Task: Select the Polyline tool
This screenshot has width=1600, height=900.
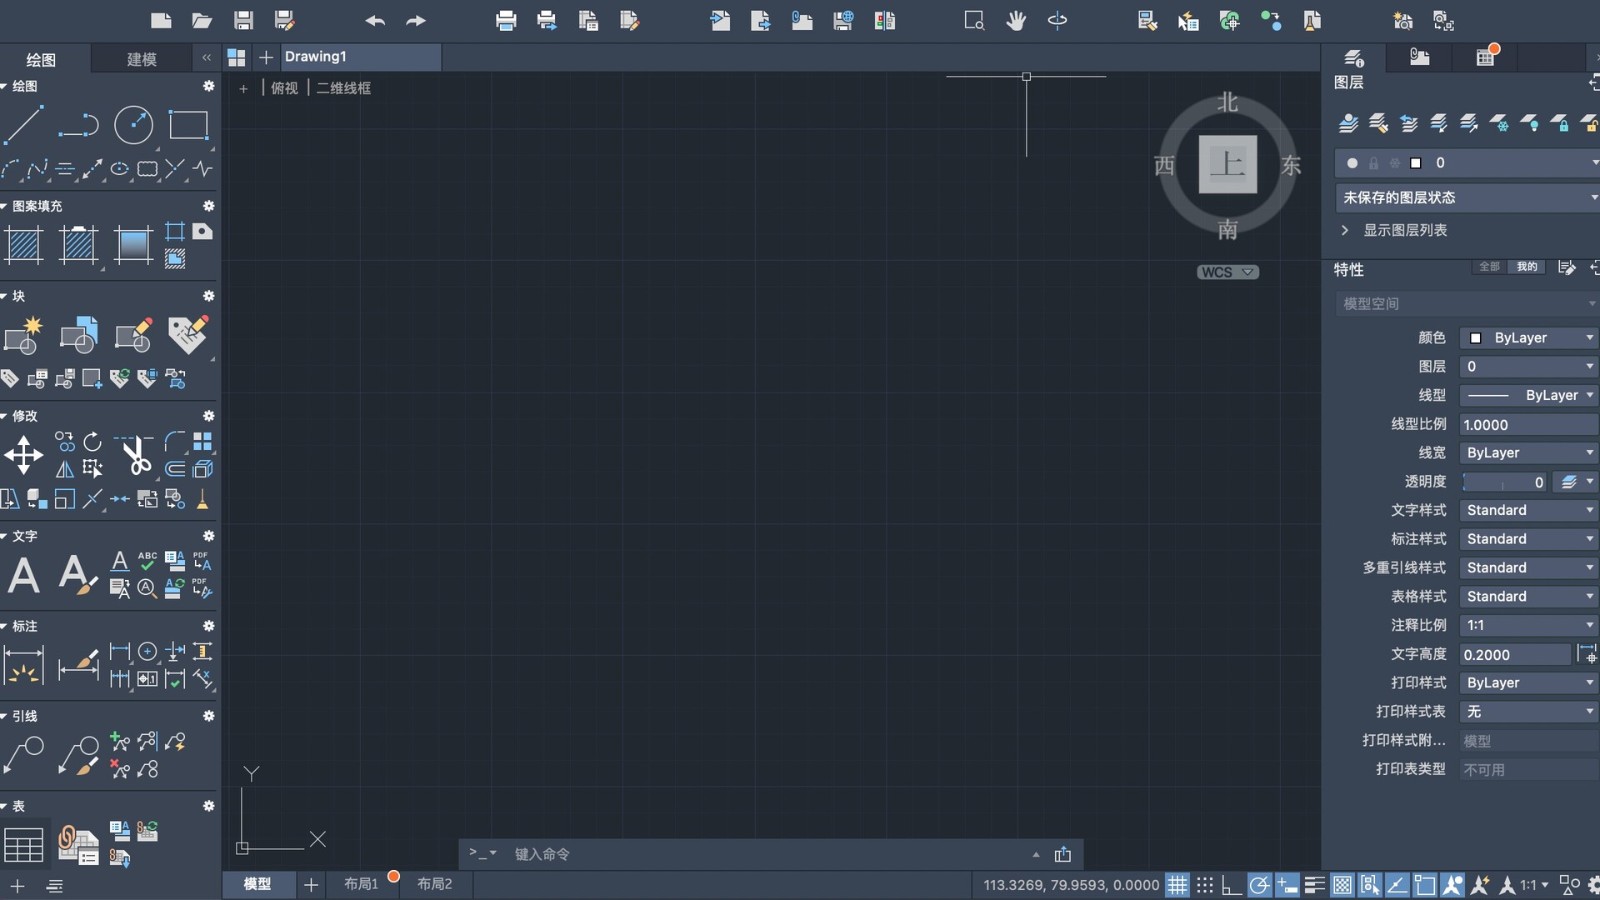Action: click(78, 125)
